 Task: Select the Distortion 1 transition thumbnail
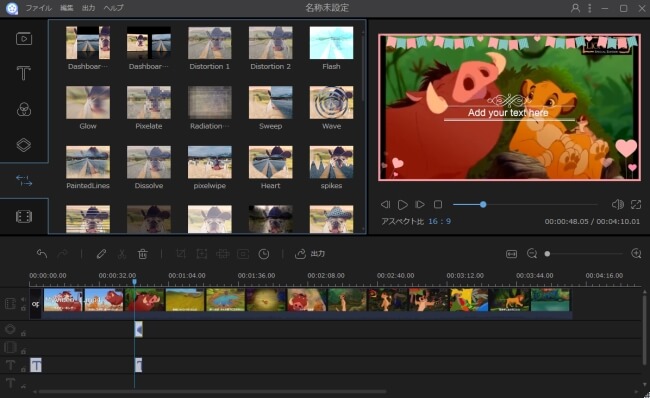click(209, 43)
